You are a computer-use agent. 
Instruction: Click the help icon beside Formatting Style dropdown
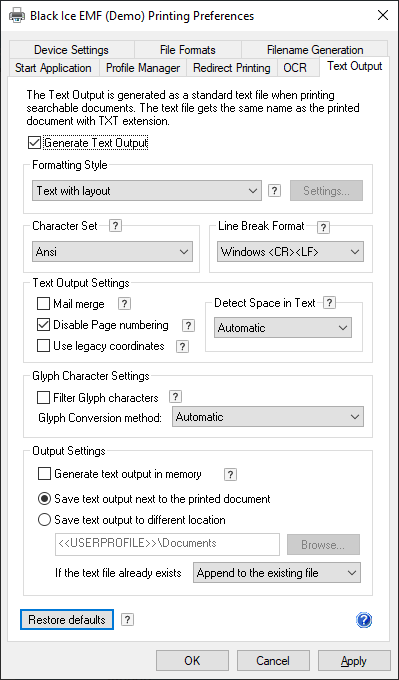point(274,191)
